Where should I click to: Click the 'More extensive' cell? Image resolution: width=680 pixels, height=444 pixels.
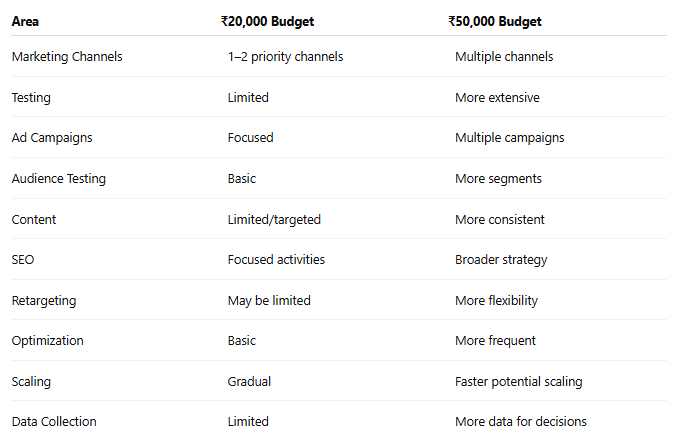tap(497, 98)
